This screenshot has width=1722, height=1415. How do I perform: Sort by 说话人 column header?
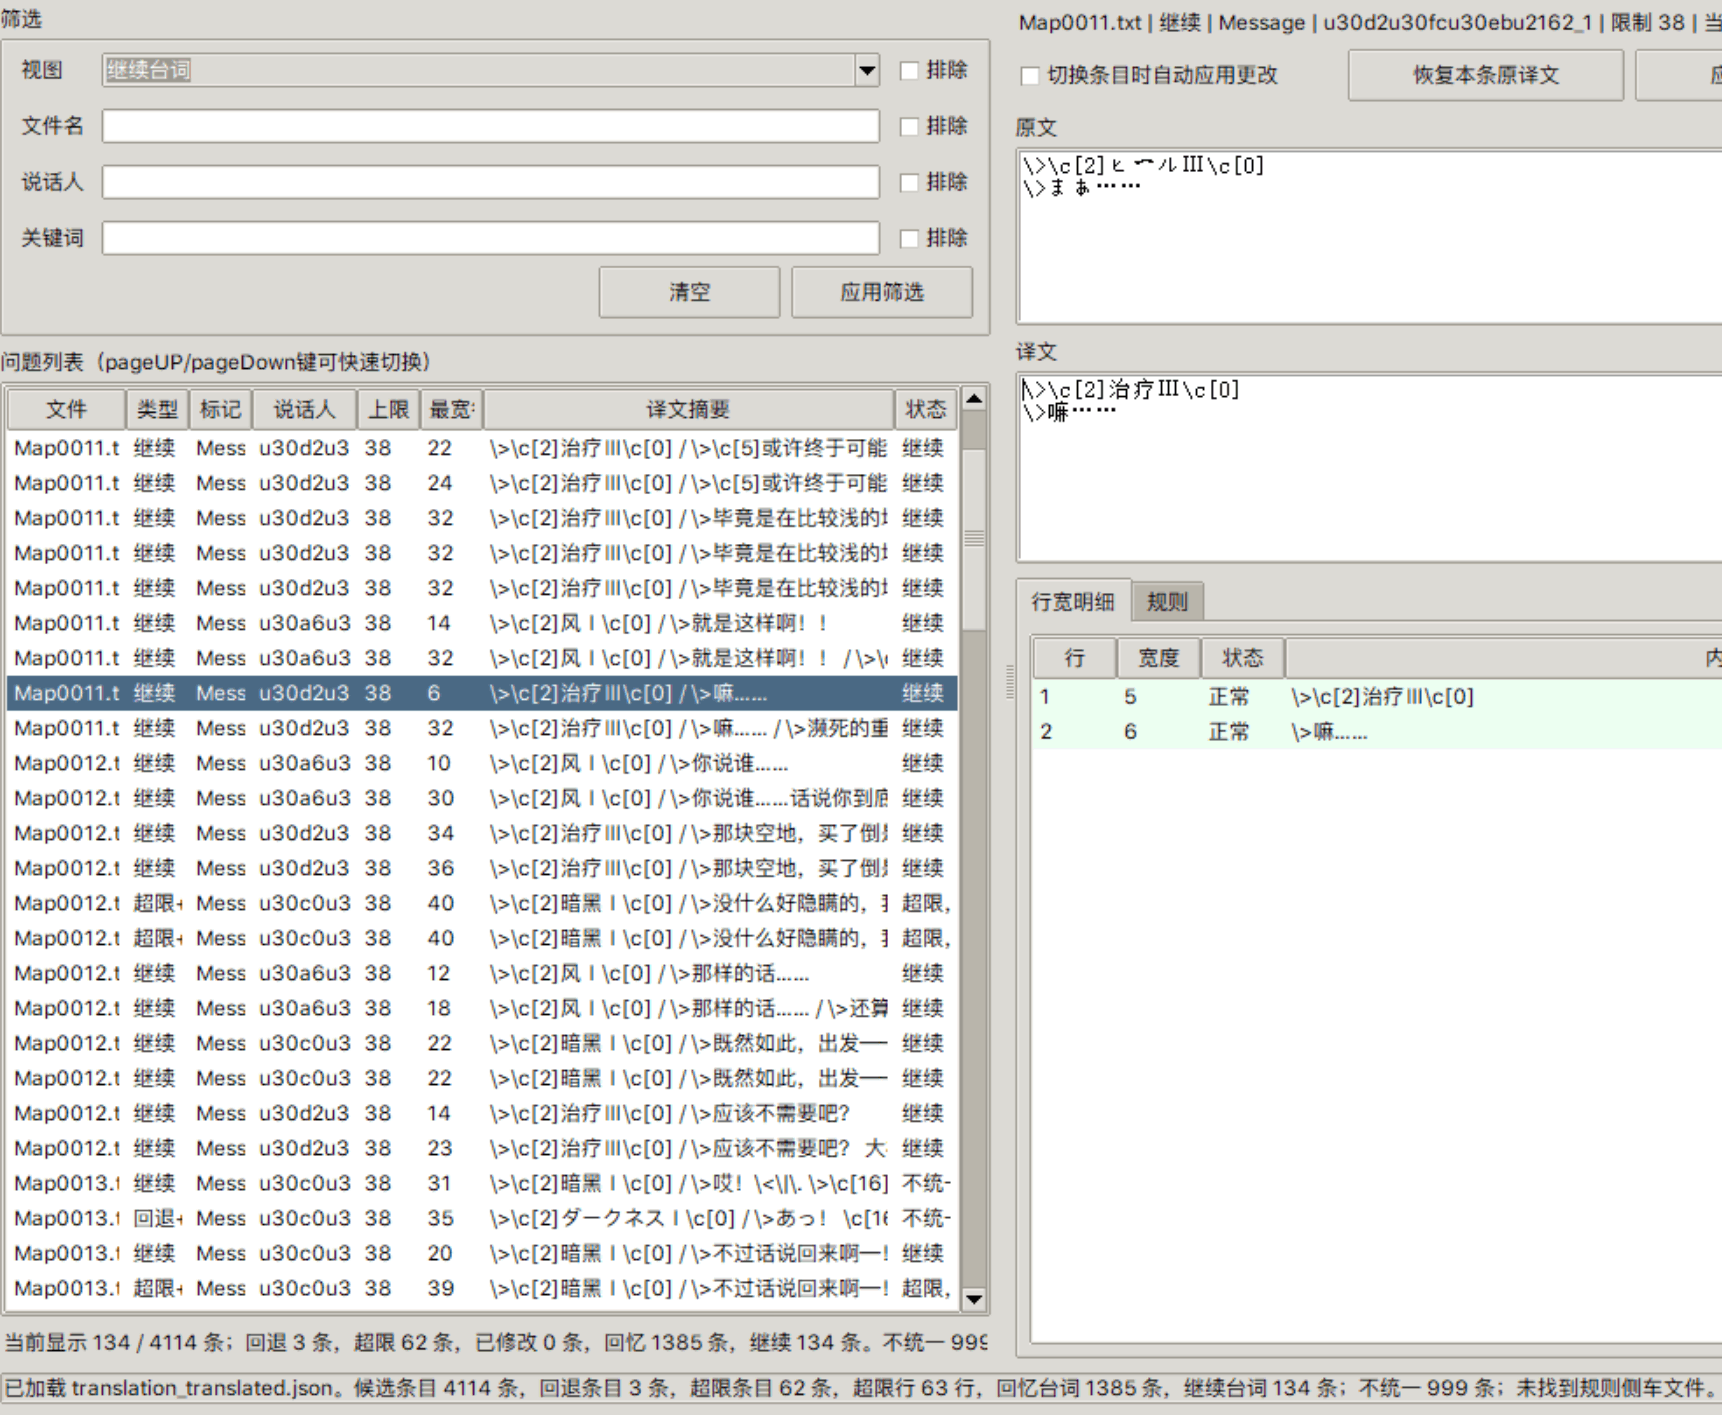click(x=304, y=409)
